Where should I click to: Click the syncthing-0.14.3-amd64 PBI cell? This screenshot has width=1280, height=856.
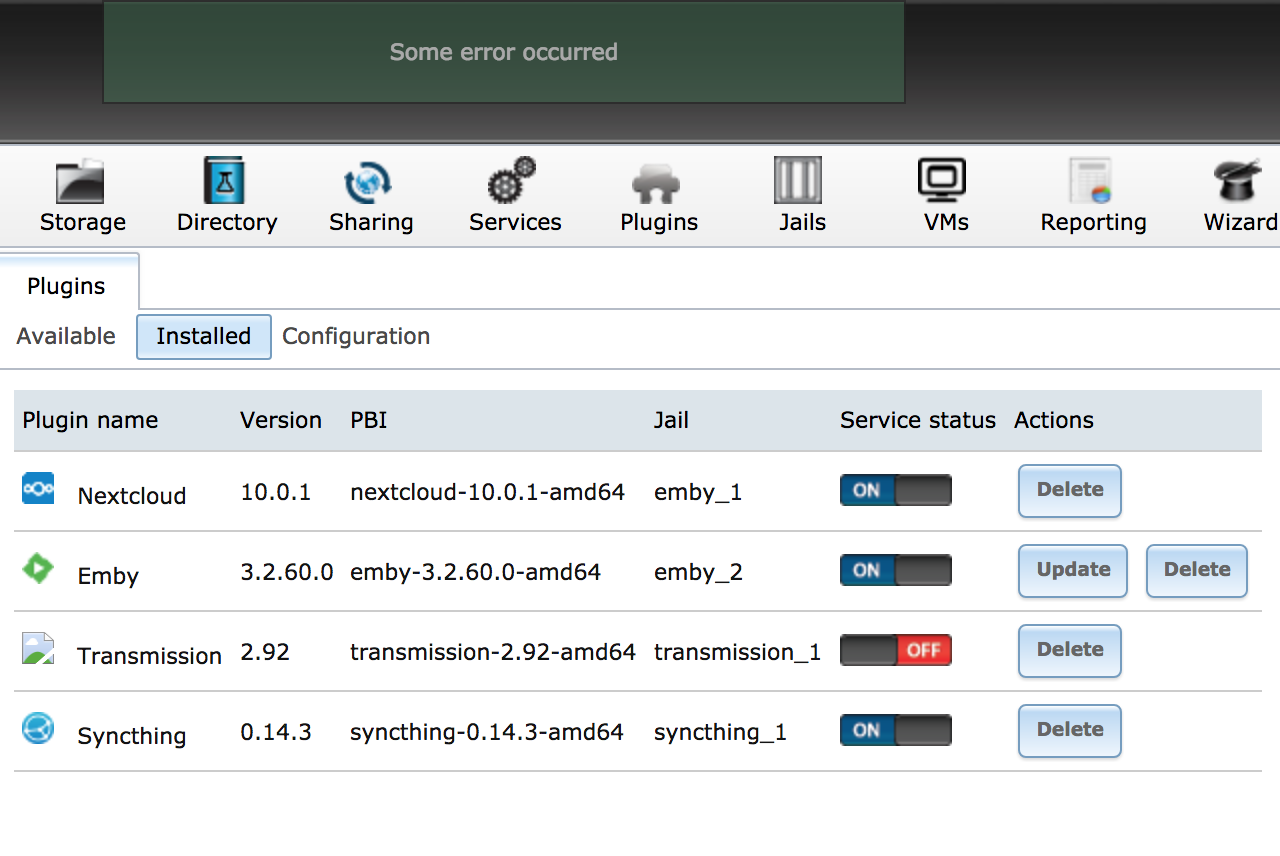click(x=487, y=732)
